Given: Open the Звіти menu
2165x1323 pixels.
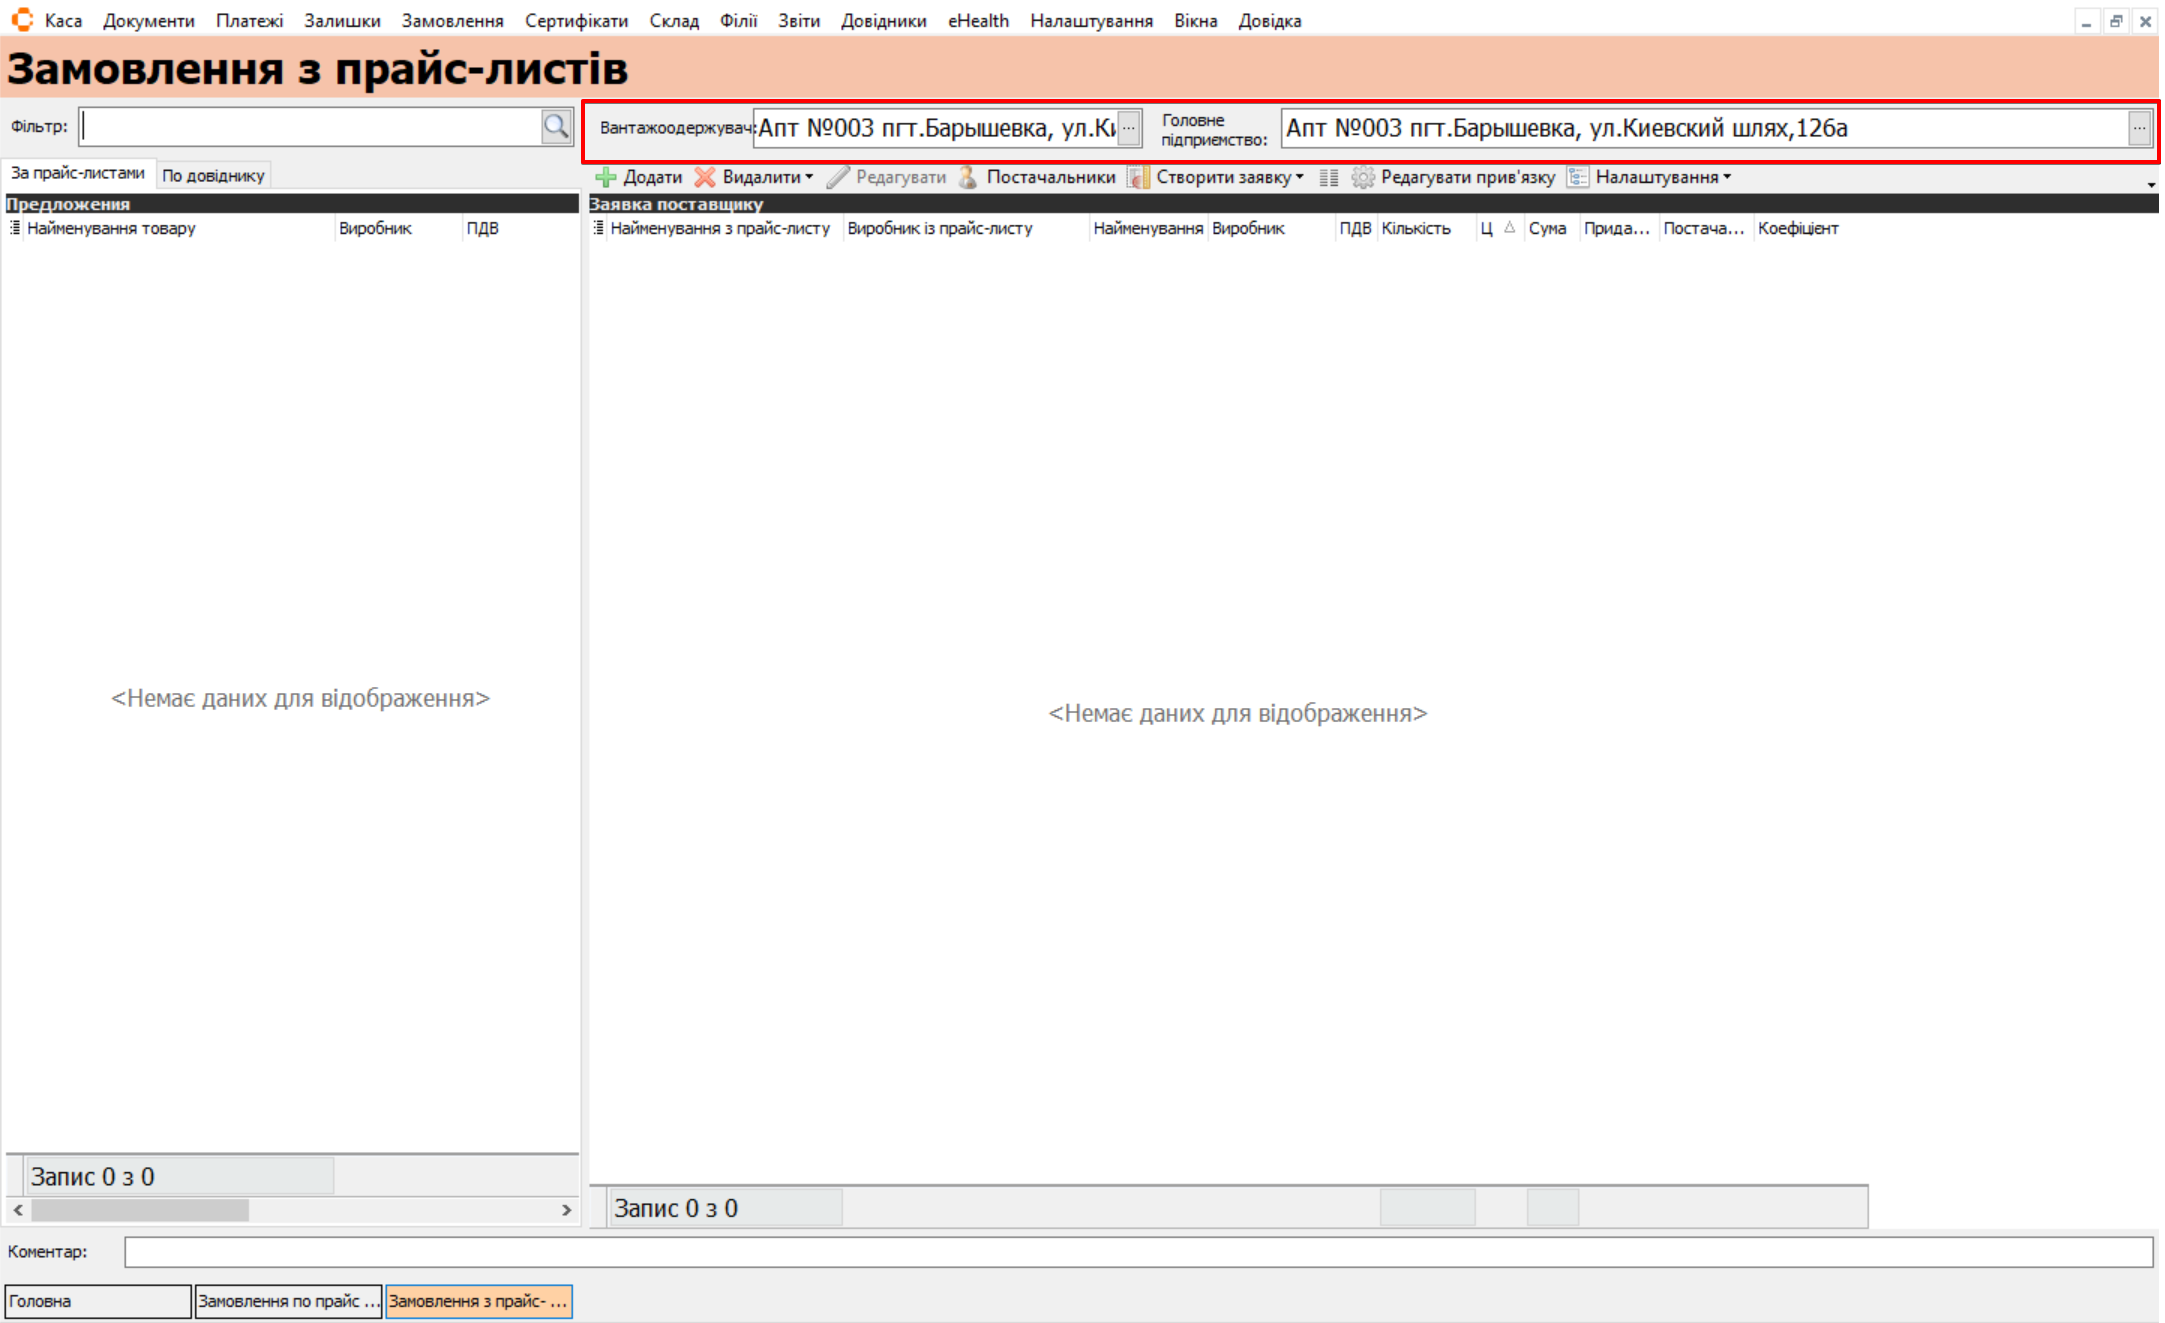Looking at the screenshot, I should (798, 20).
